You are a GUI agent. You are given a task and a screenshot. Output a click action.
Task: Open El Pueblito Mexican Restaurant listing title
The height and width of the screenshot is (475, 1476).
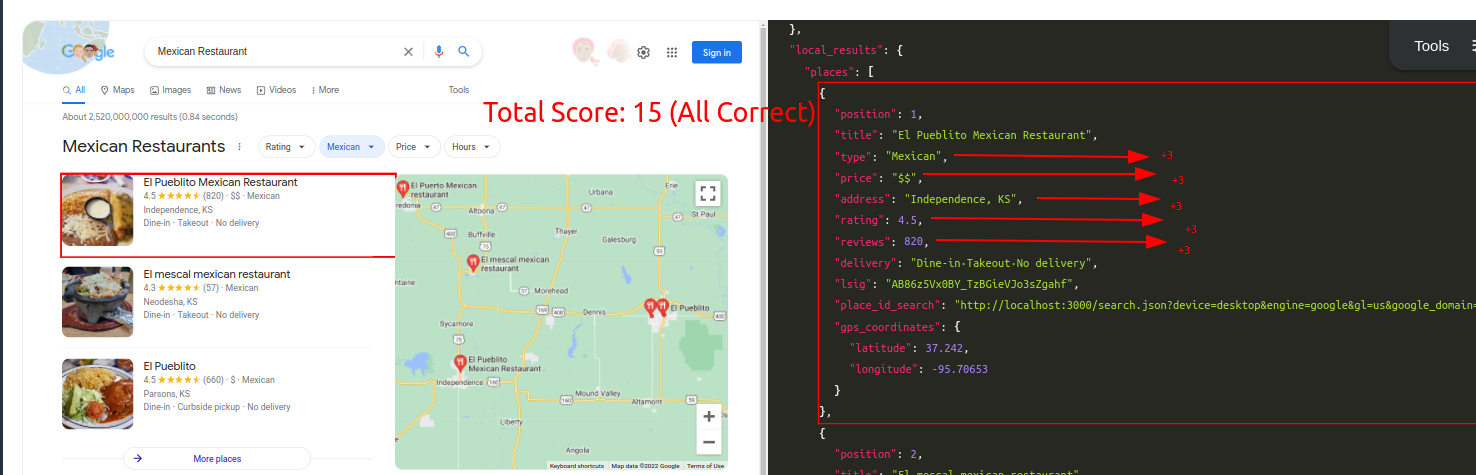tap(221, 182)
